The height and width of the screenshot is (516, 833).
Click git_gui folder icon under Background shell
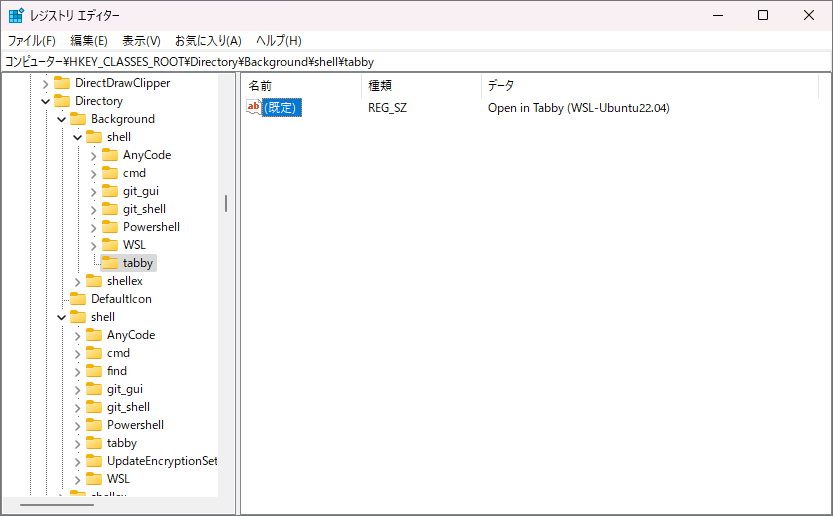click(110, 191)
